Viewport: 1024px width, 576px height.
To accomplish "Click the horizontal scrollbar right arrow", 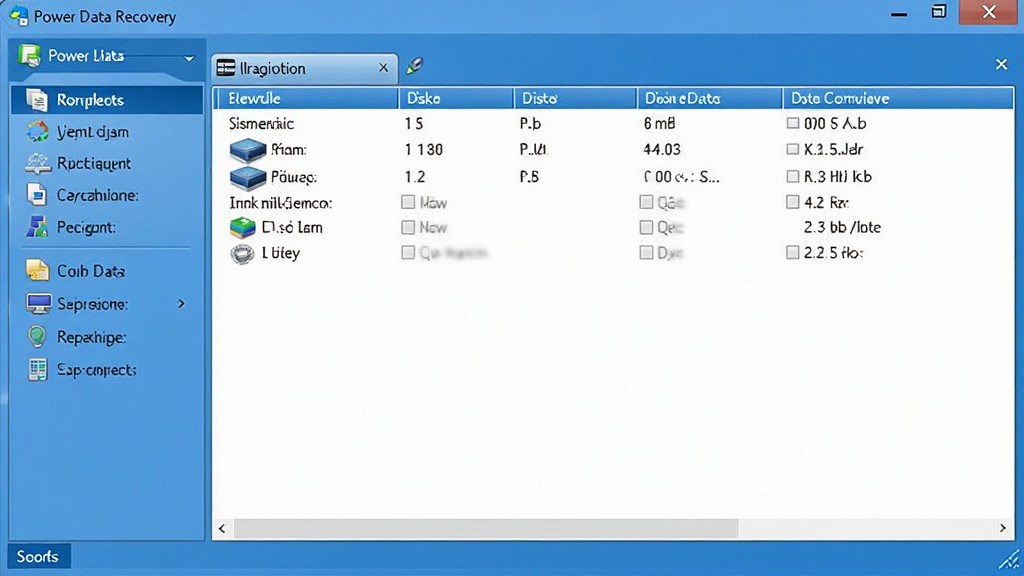I will (x=1002, y=528).
